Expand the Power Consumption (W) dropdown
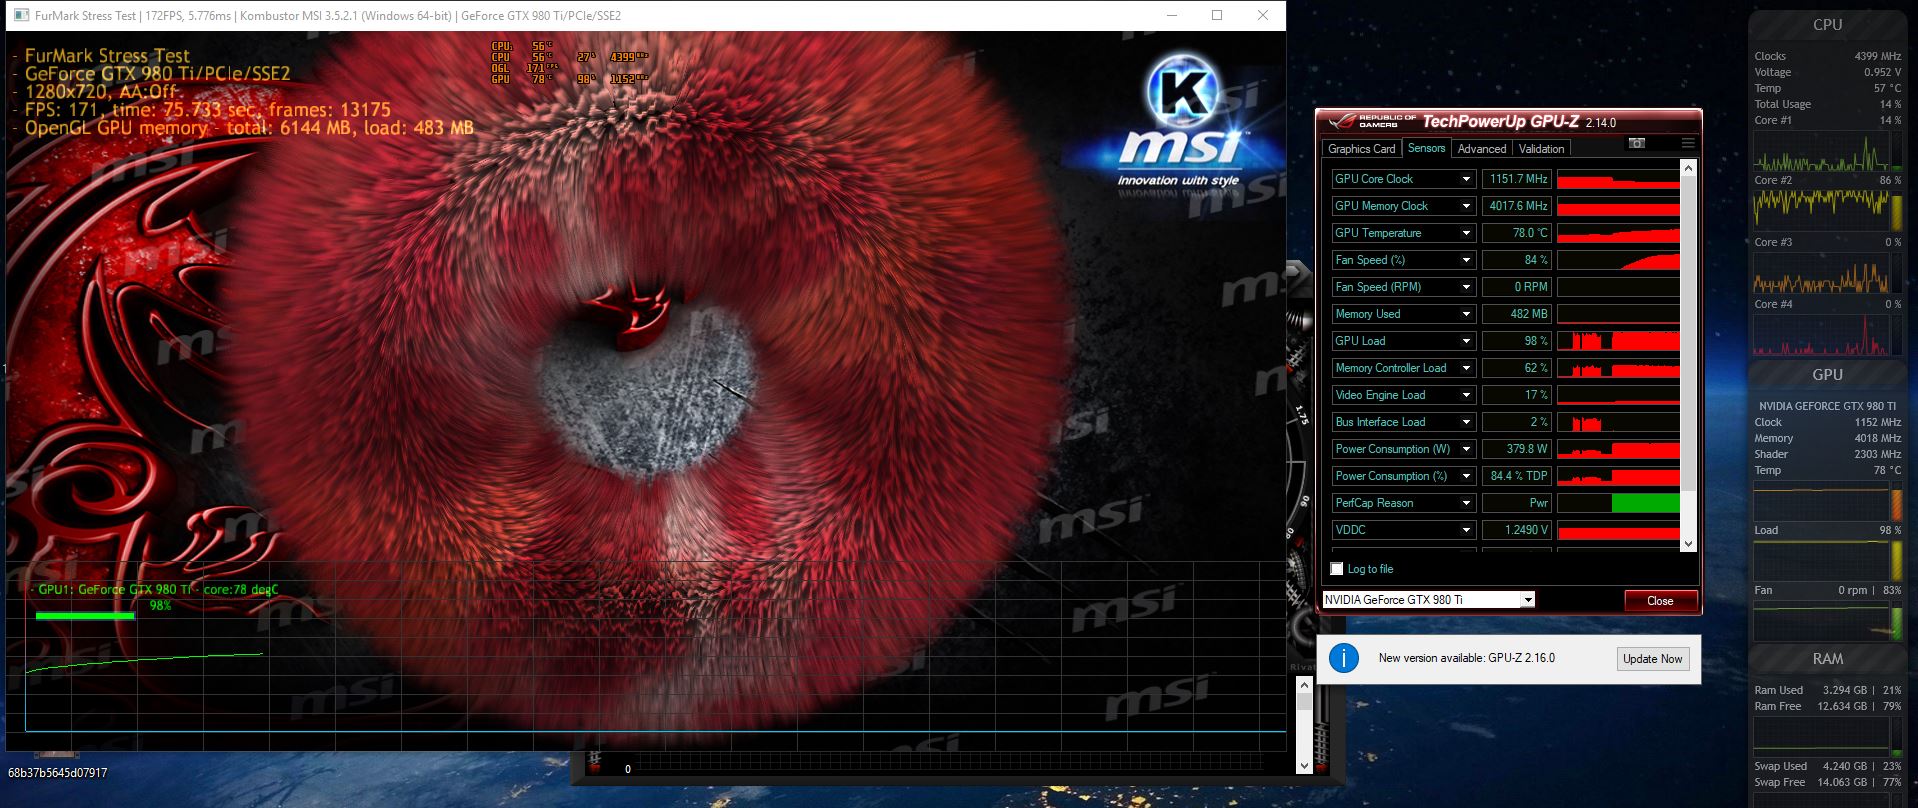Viewport: 1918px width, 808px height. 1466,449
